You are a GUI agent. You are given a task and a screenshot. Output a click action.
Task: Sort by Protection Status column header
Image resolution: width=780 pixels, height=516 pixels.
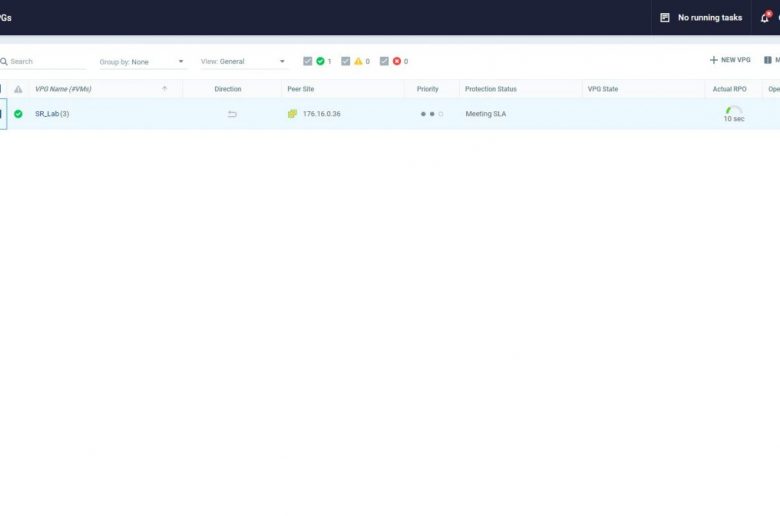point(491,89)
